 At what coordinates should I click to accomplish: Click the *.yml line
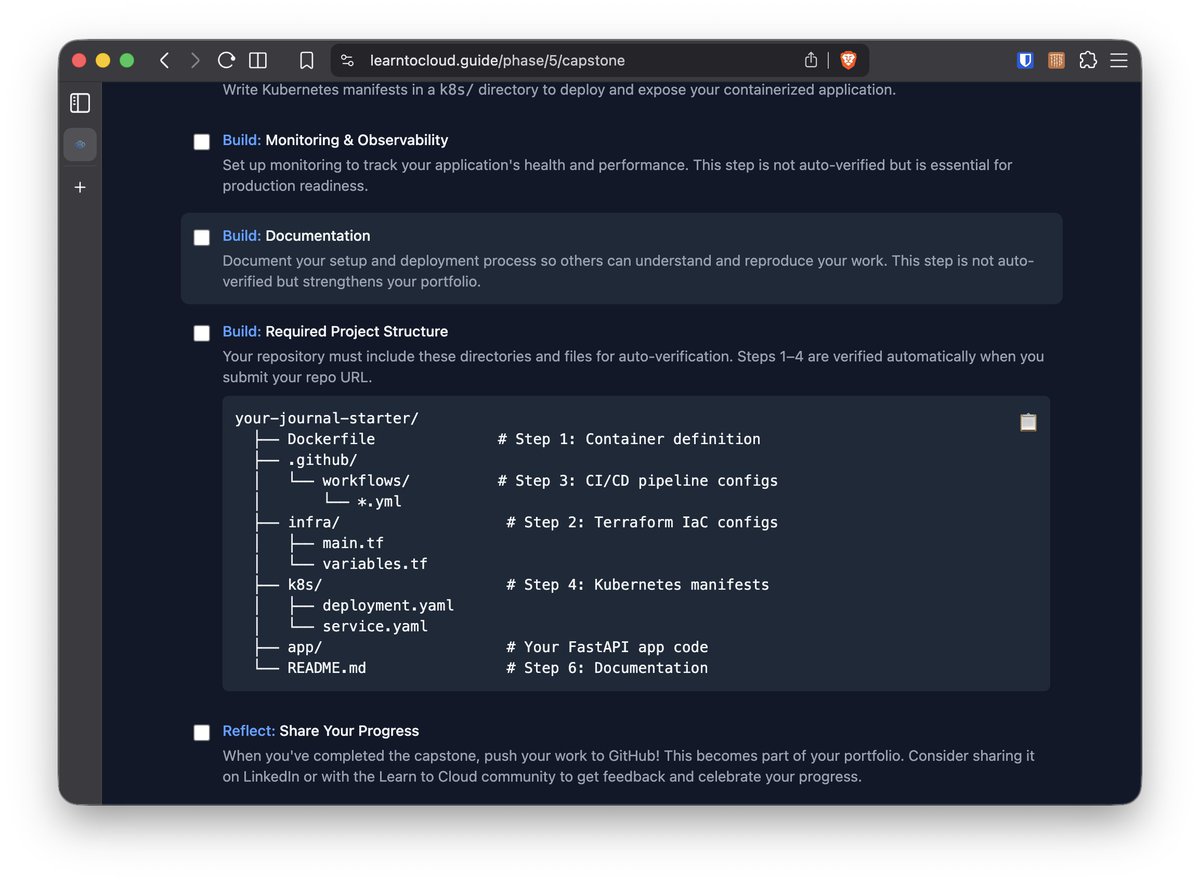[x=379, y=502]
